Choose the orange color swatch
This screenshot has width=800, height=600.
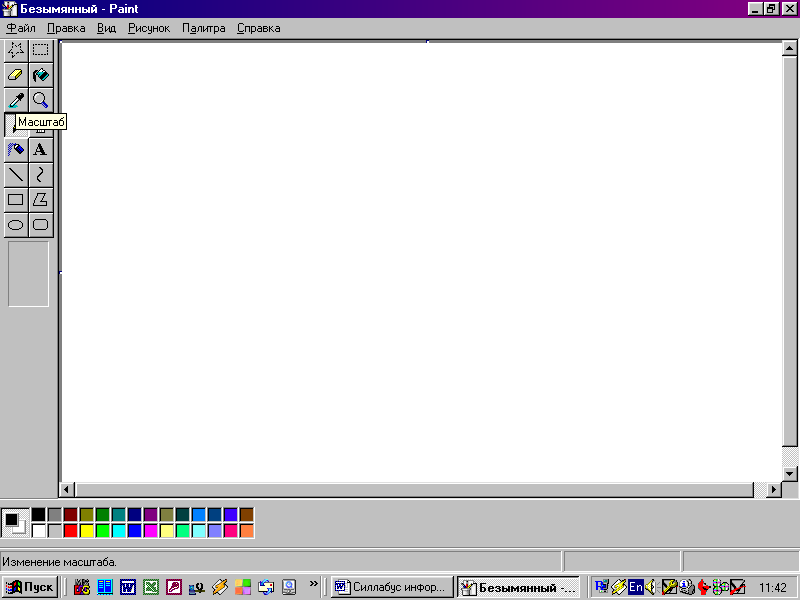point(246,531)
